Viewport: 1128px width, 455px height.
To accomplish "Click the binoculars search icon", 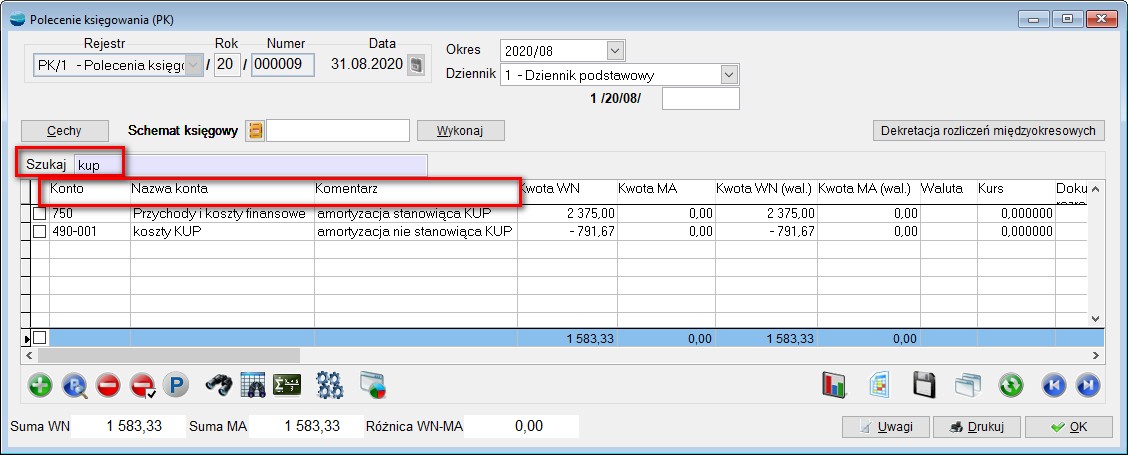I will pyautogui.click(x=218, y=385).
